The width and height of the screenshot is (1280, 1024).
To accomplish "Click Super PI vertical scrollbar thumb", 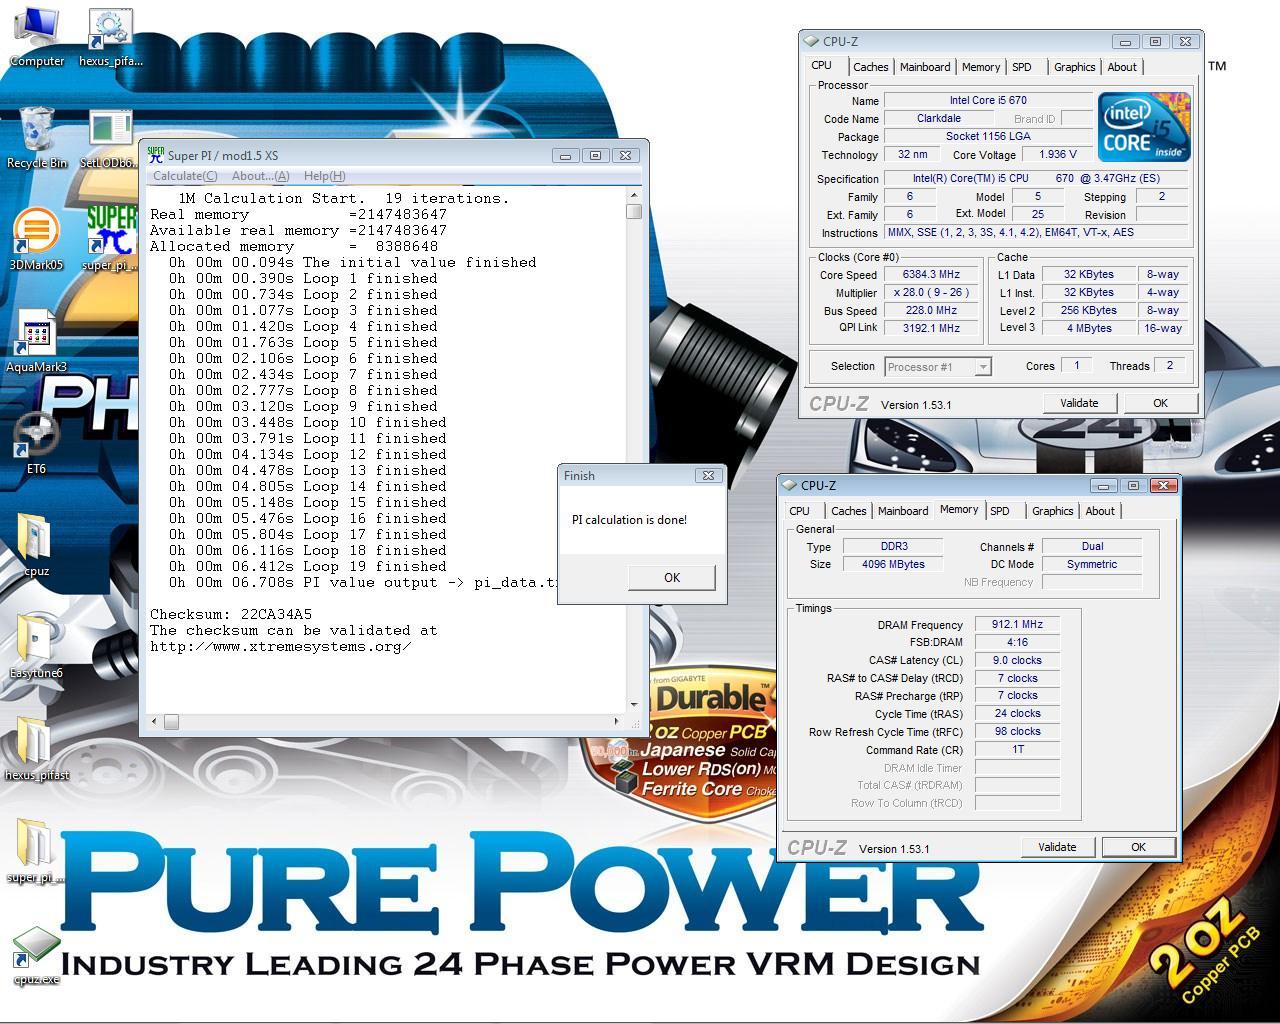I will 634,211.
